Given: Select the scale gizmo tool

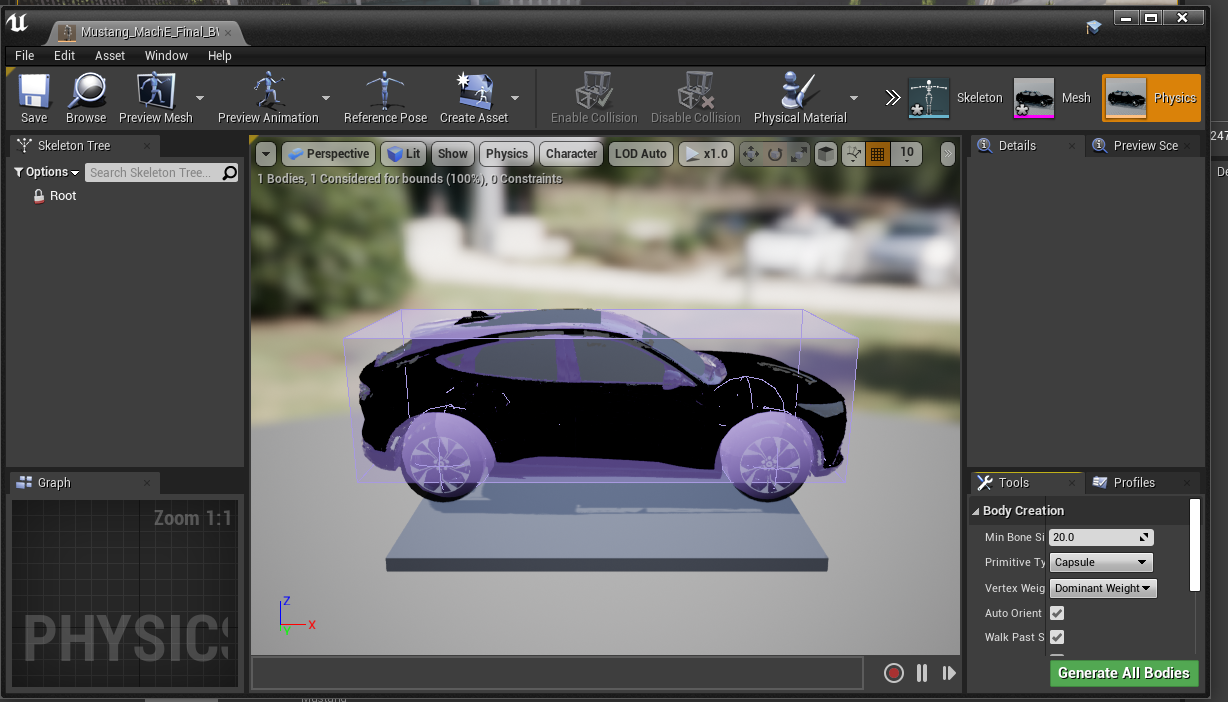Looking at the screenshot, I should pyautogui.click(x=799, y=154).
